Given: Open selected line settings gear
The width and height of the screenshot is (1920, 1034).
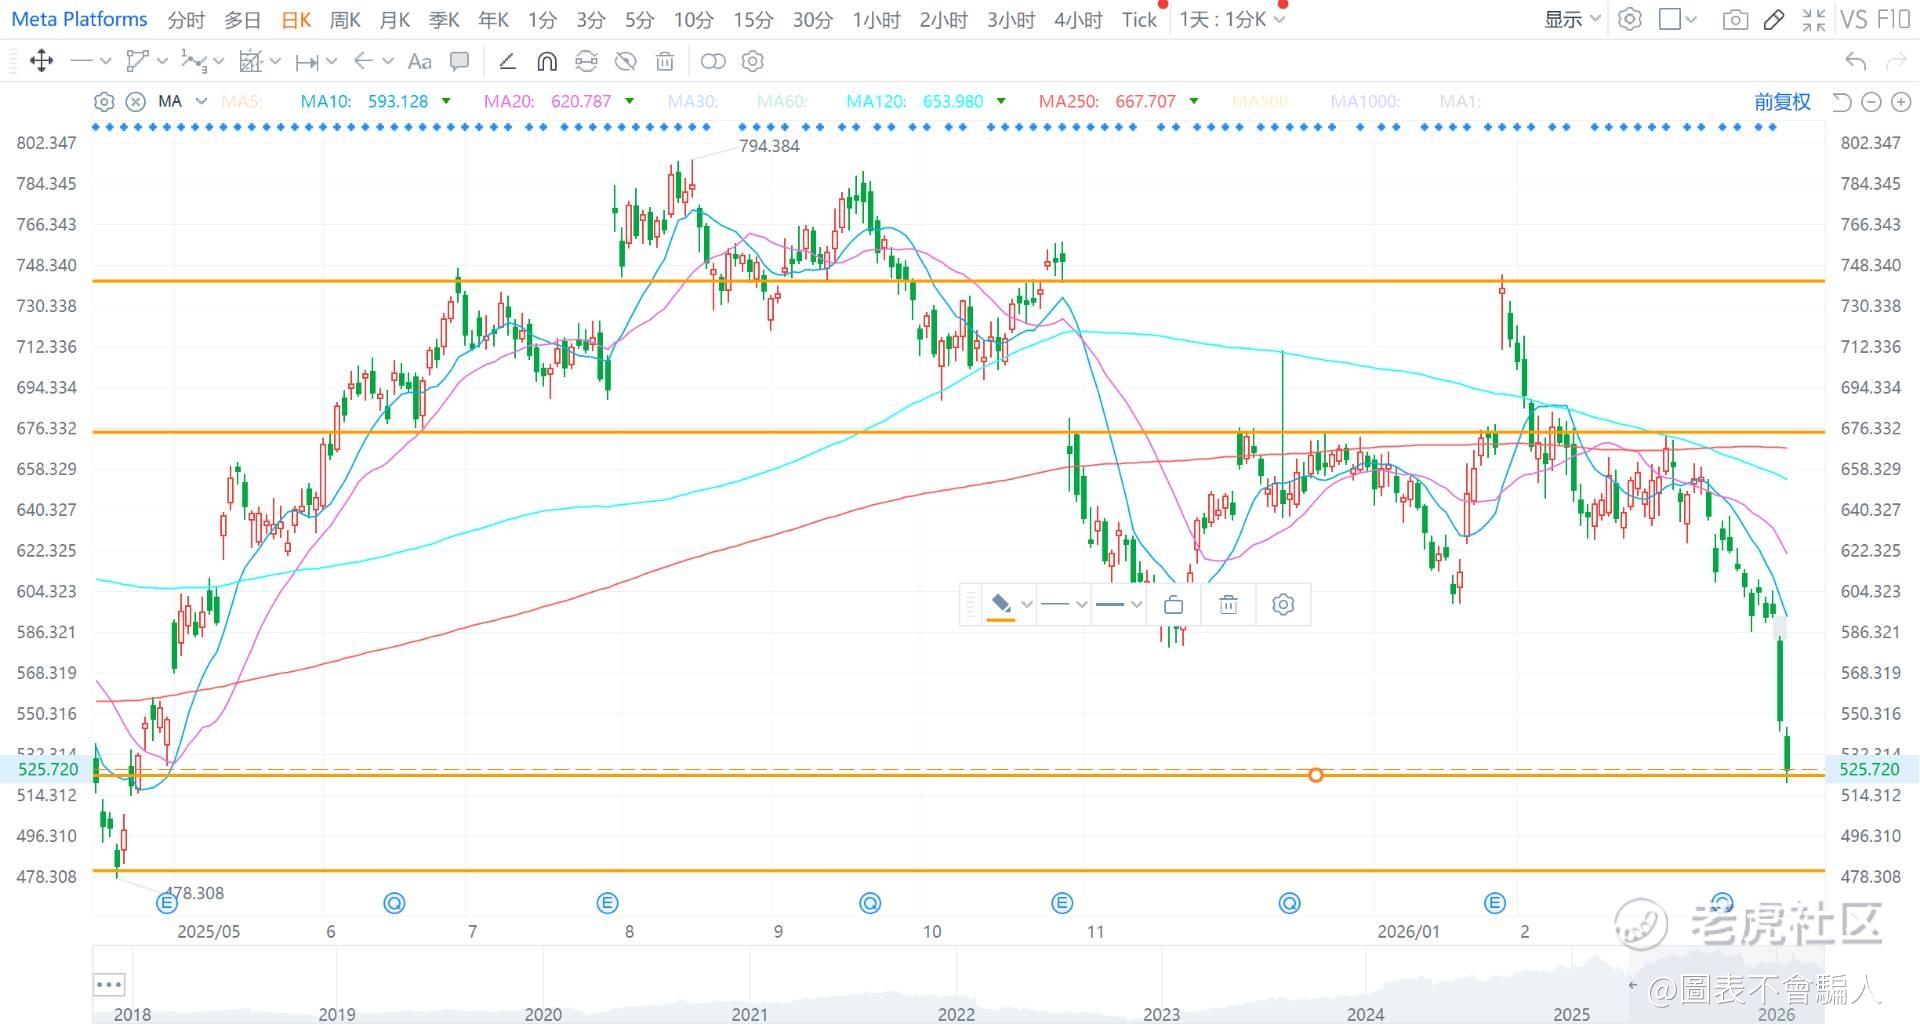Looking at the screenshot, I should pyautogui.click(x=1283, y=604).
